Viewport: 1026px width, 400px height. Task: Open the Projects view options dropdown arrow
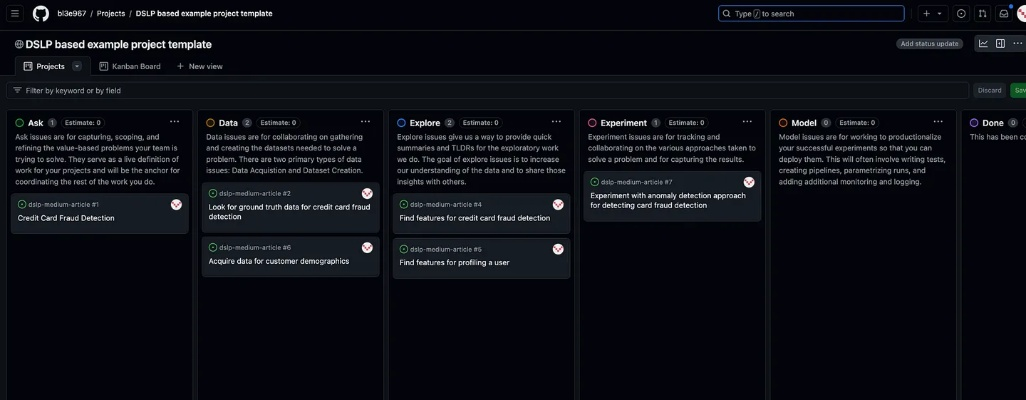click(77, 66)
